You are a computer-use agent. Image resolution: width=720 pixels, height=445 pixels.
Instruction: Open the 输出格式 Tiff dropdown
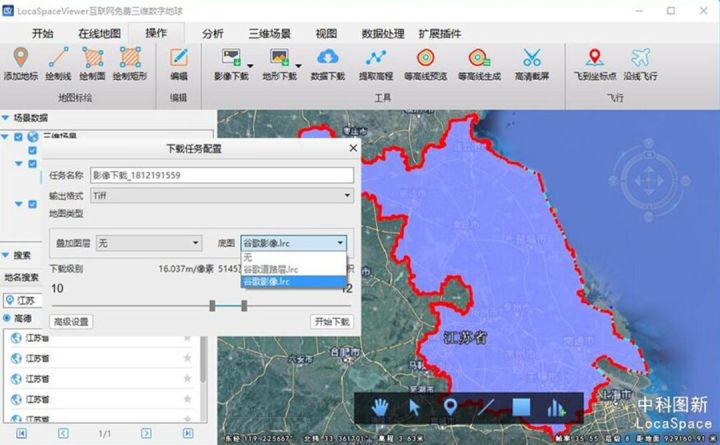coord(221,196)
